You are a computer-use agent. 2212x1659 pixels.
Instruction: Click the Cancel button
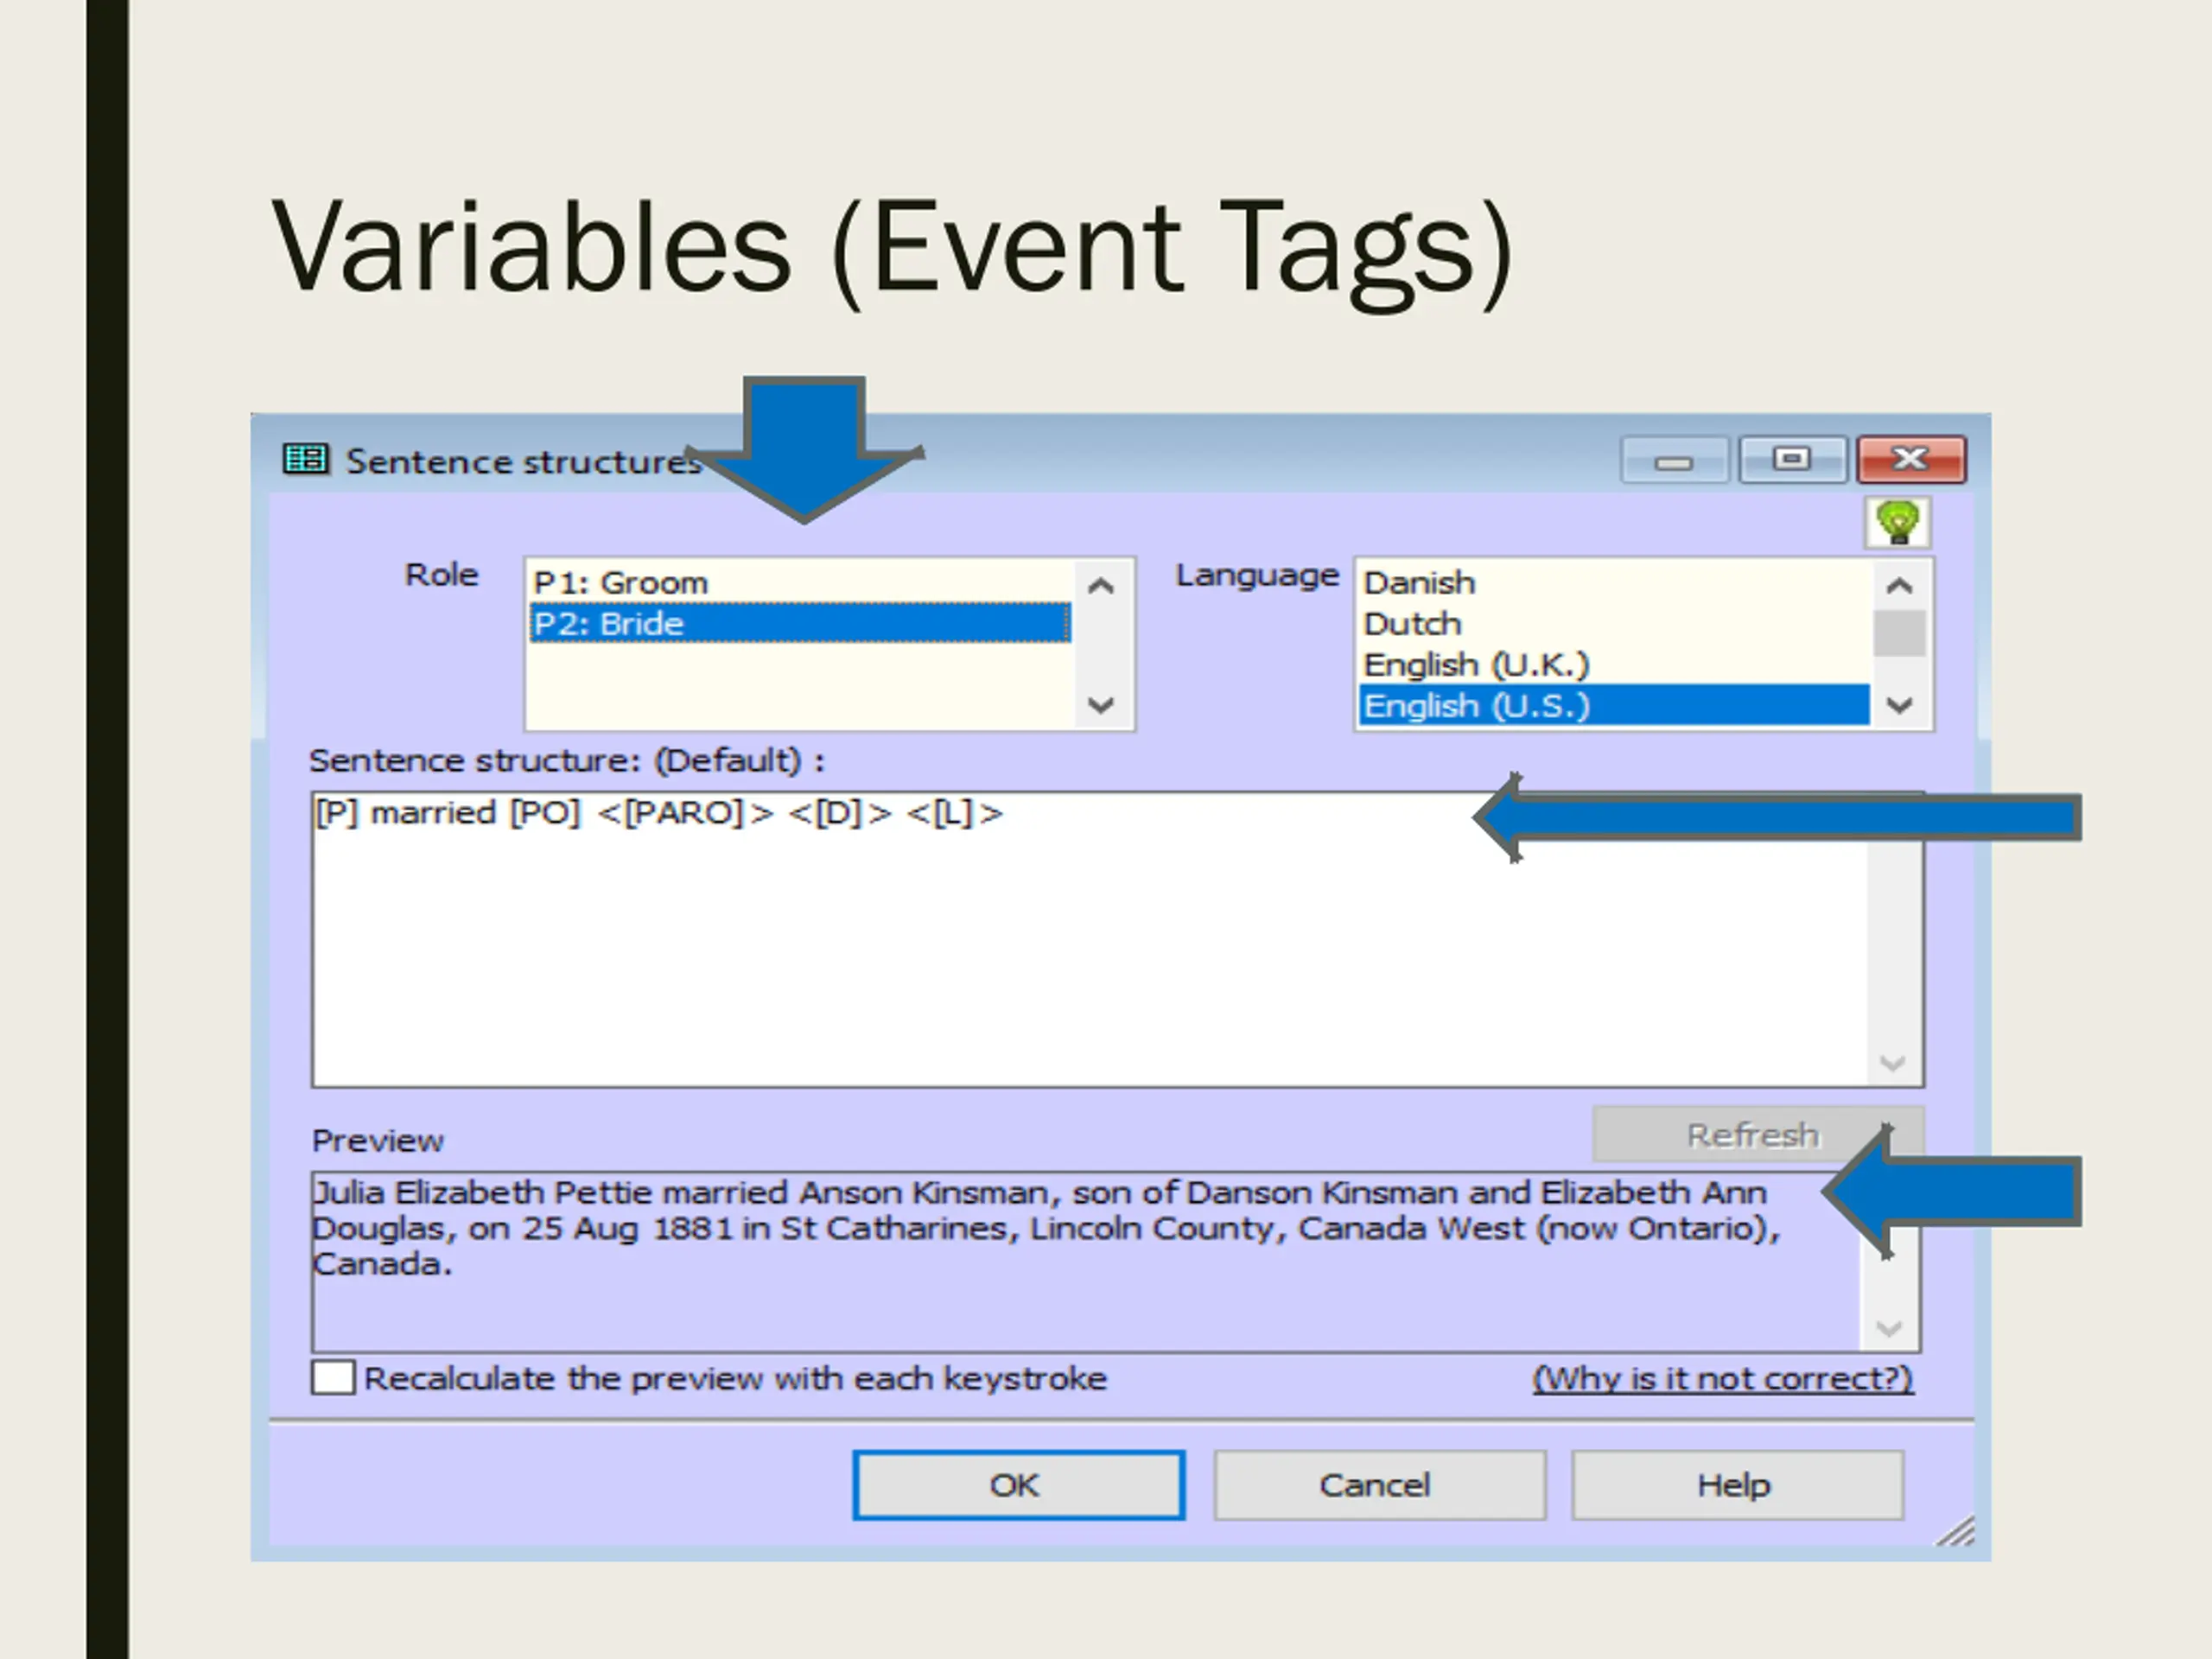(x=1379, y=1485)
